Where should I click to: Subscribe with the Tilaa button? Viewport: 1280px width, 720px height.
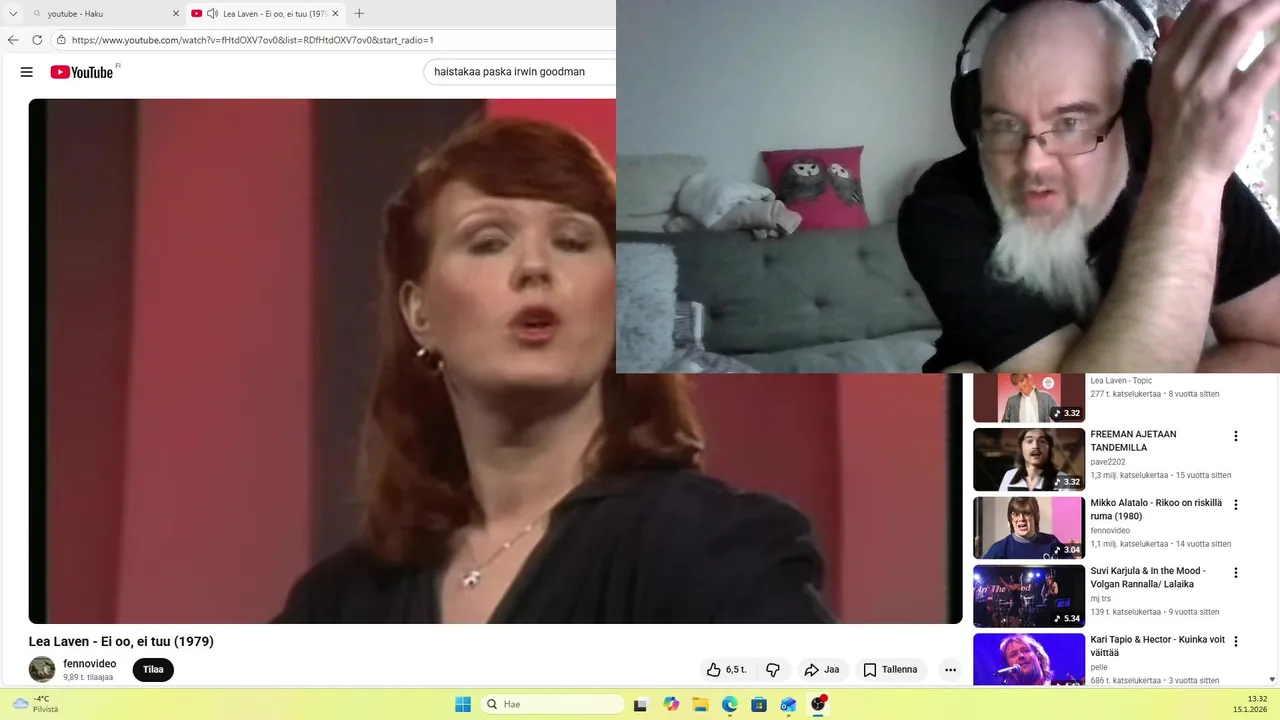tap(153, 670)
